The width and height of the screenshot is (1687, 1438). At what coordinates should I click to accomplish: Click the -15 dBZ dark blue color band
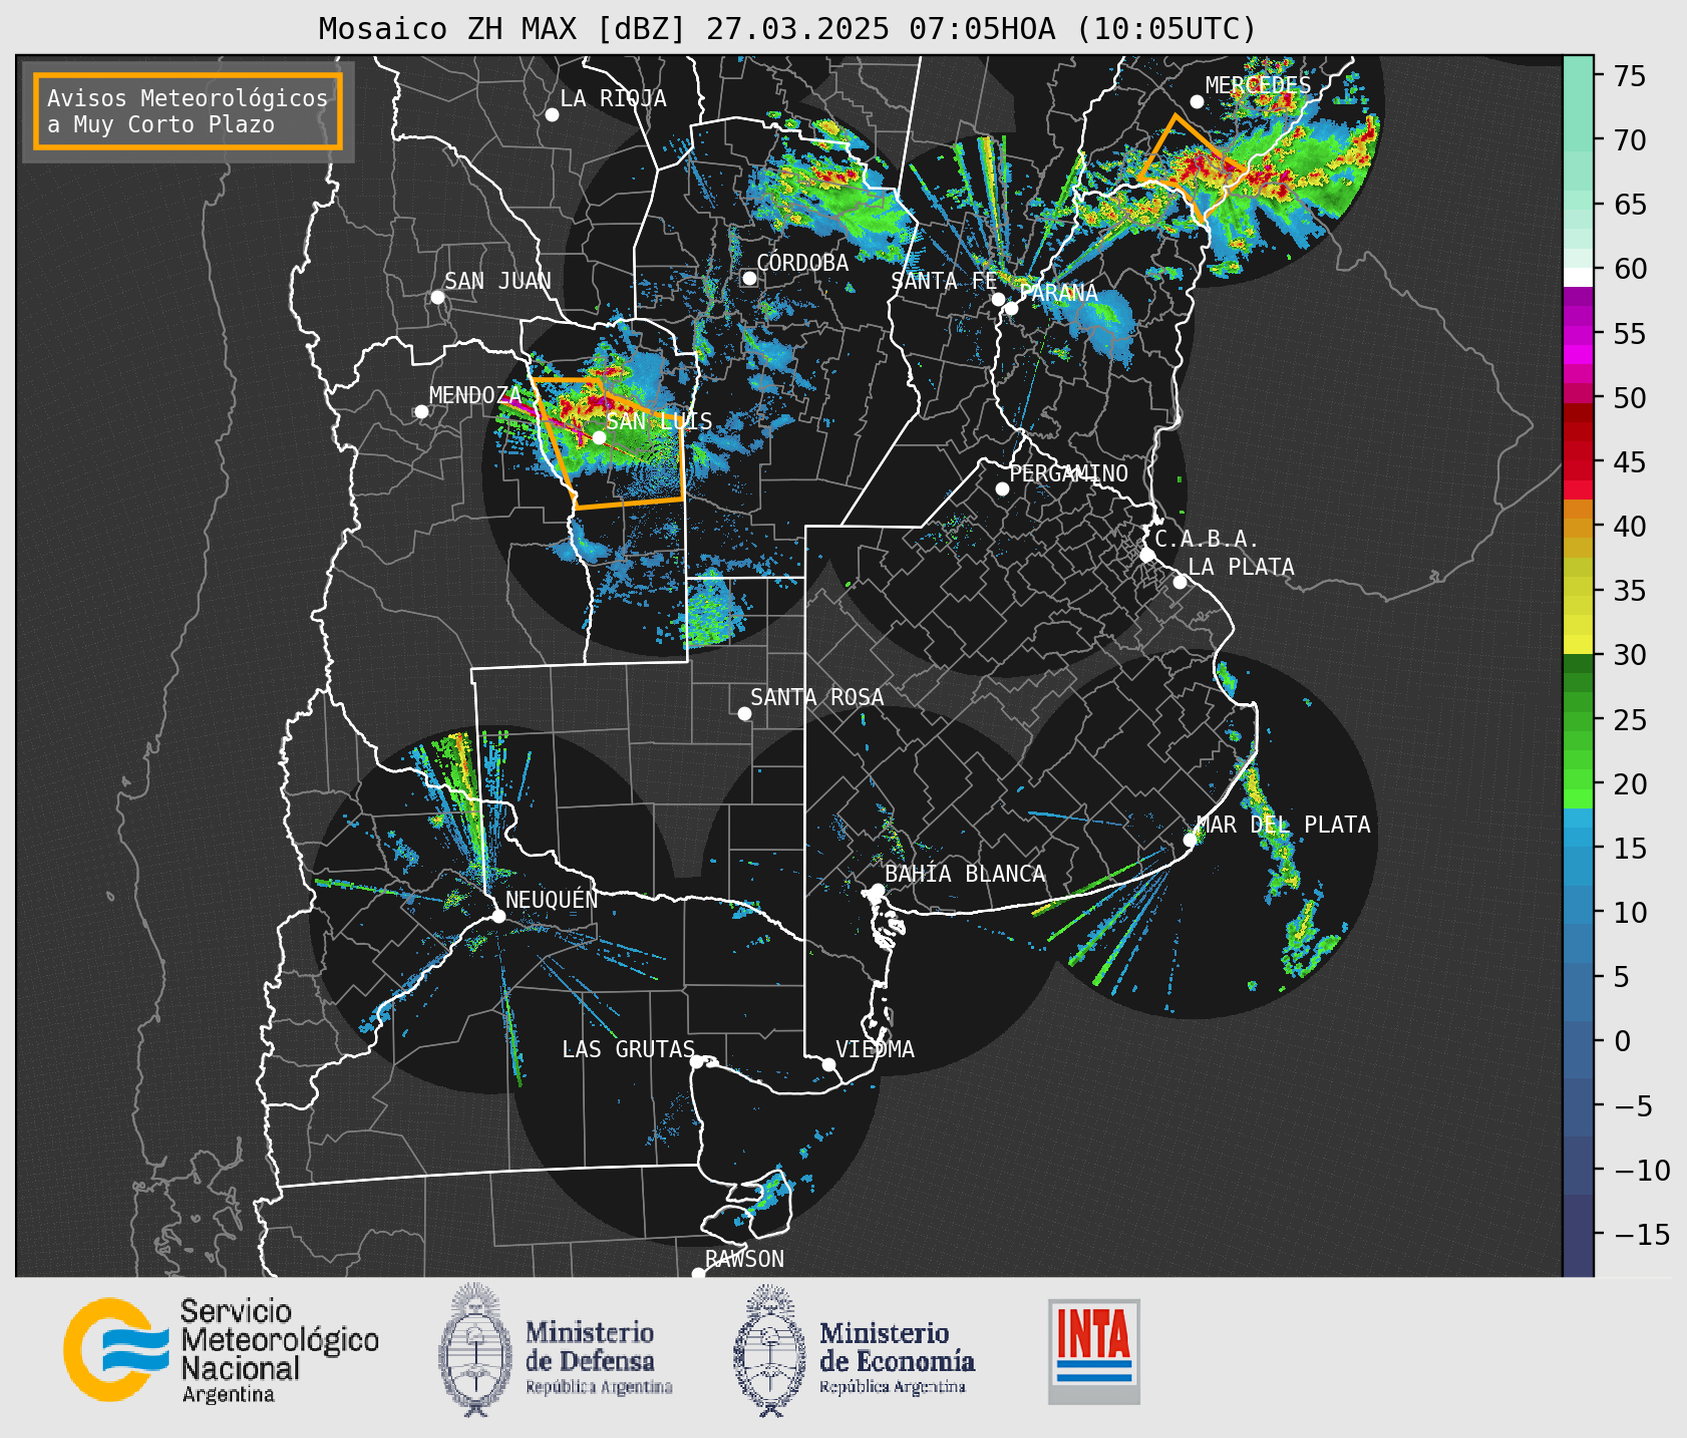(1578, 1234)
